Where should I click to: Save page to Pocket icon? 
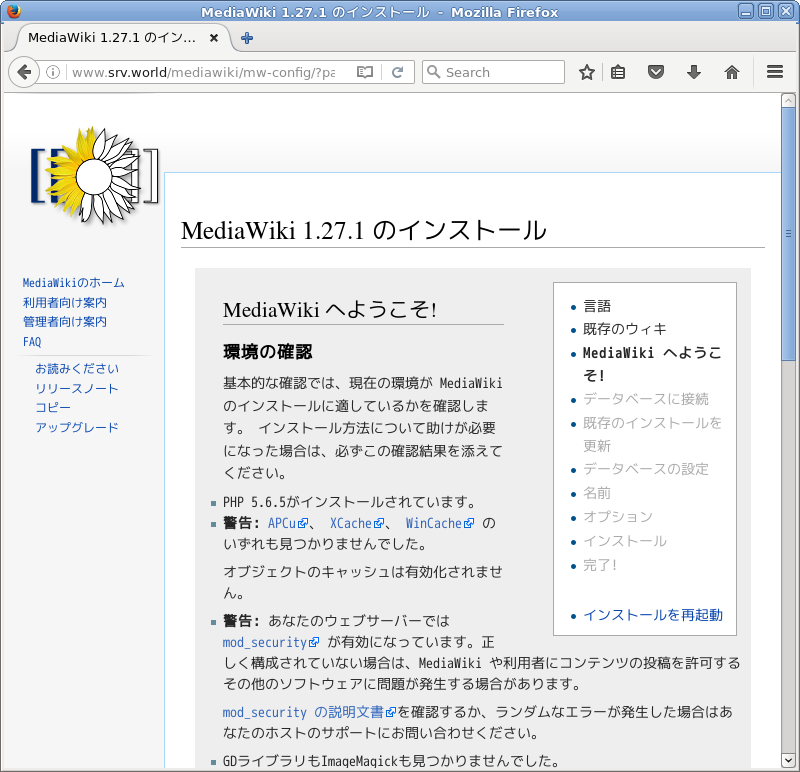[656, 72]
